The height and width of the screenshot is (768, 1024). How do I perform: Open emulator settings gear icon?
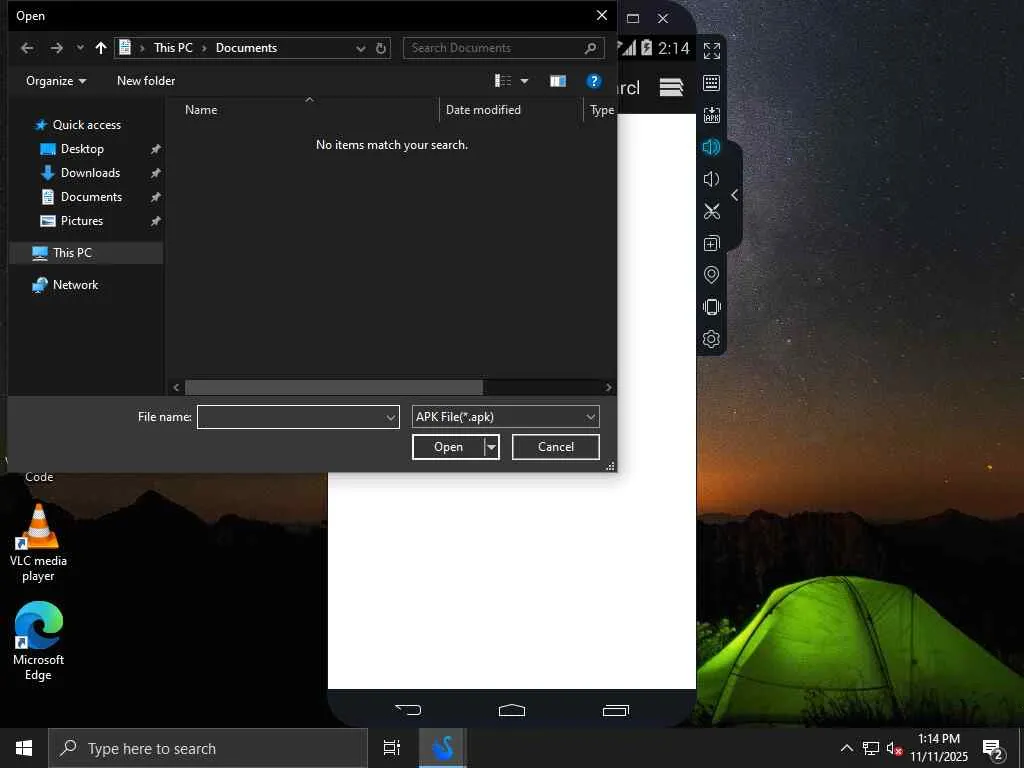pos(711,339)
